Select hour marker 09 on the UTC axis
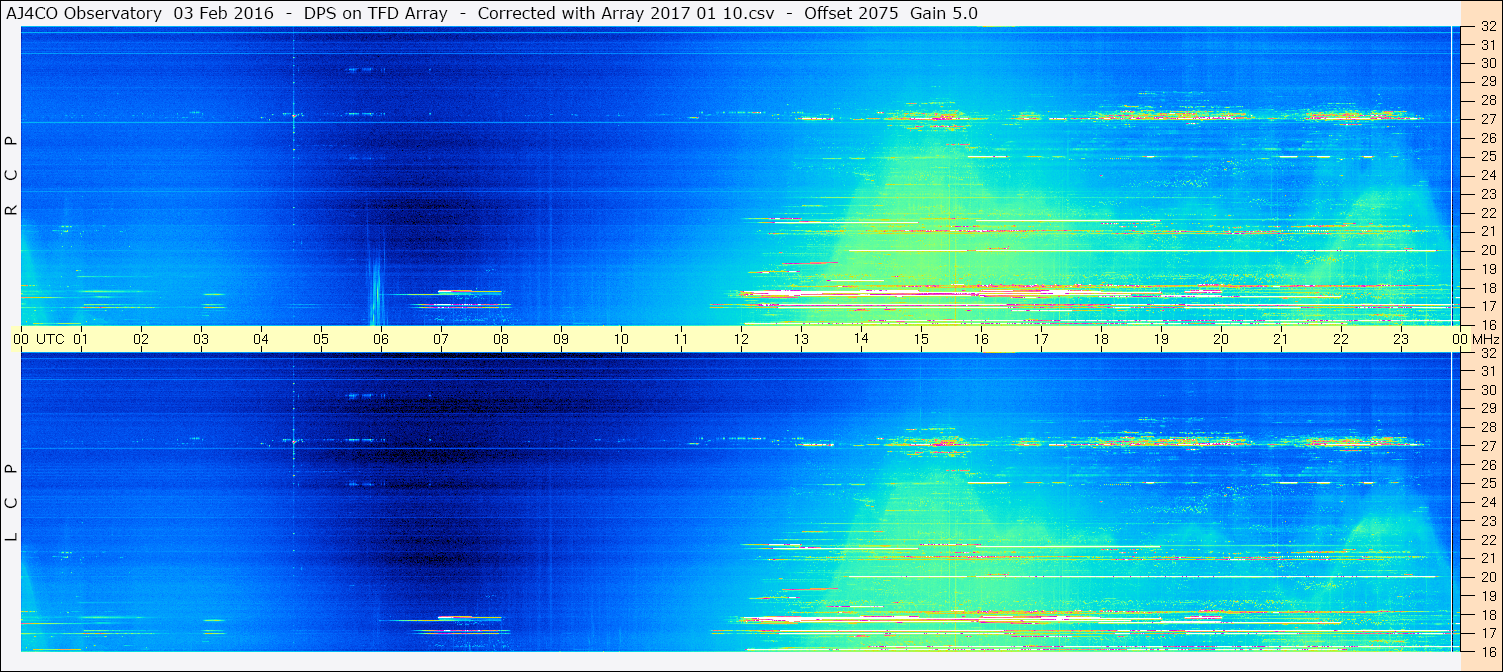The width and height of the screenshot is (1503, 672). point(561,339)
